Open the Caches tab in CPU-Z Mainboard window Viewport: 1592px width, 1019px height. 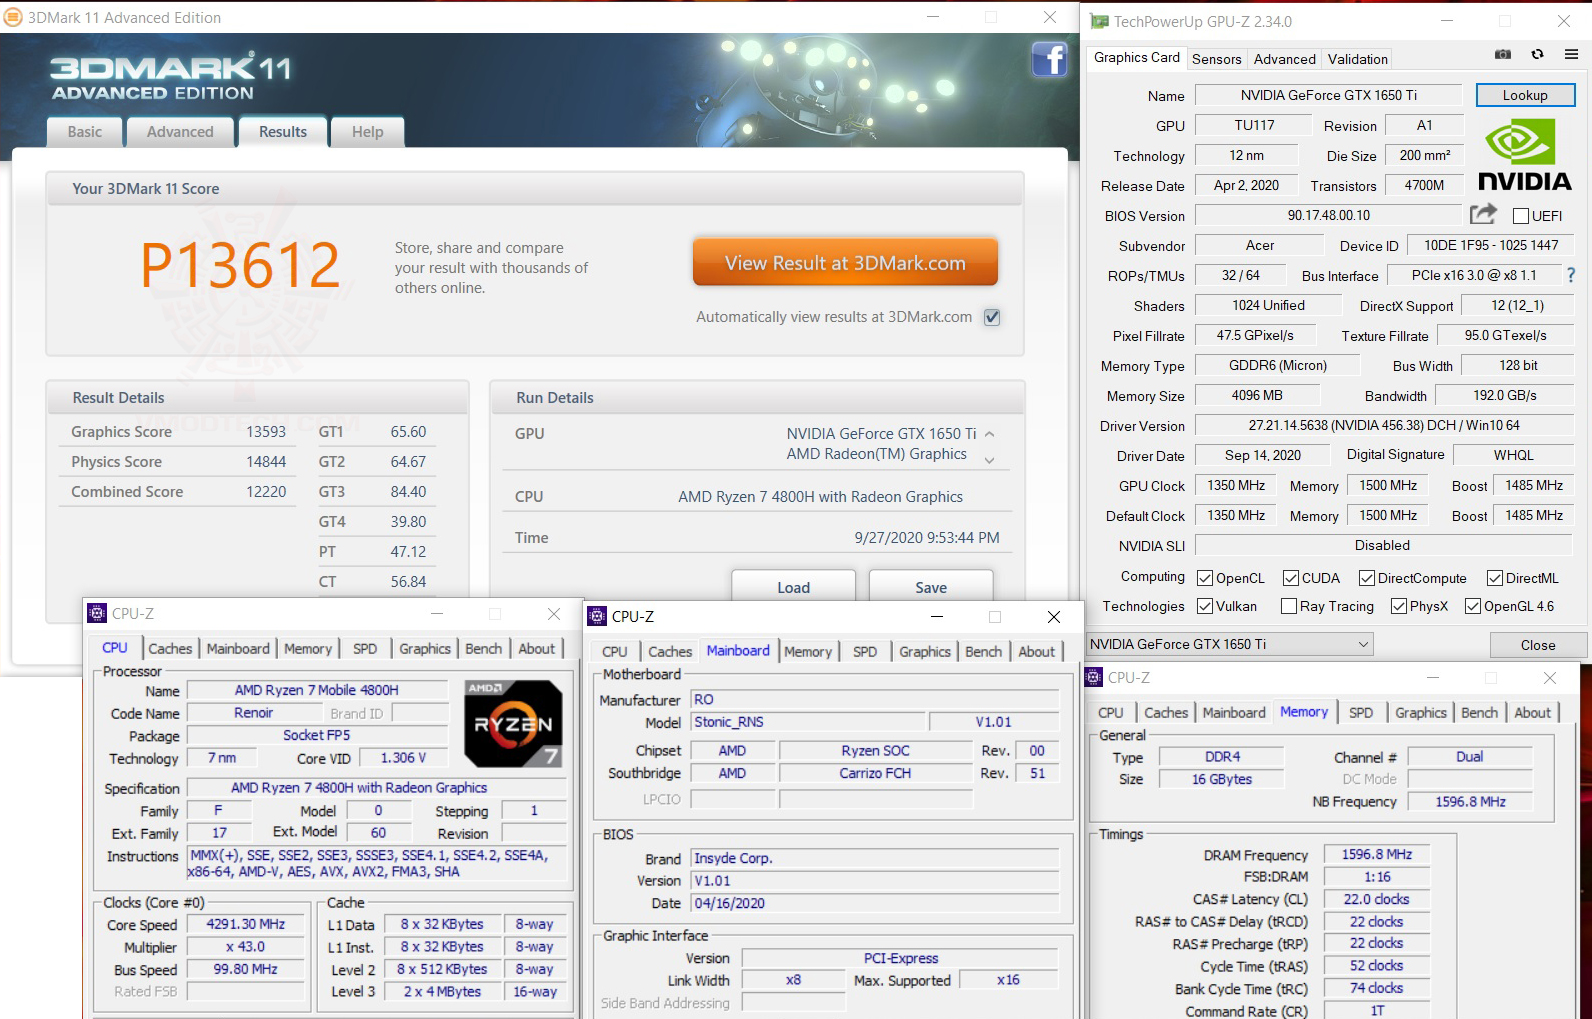(x=670, y=652)
